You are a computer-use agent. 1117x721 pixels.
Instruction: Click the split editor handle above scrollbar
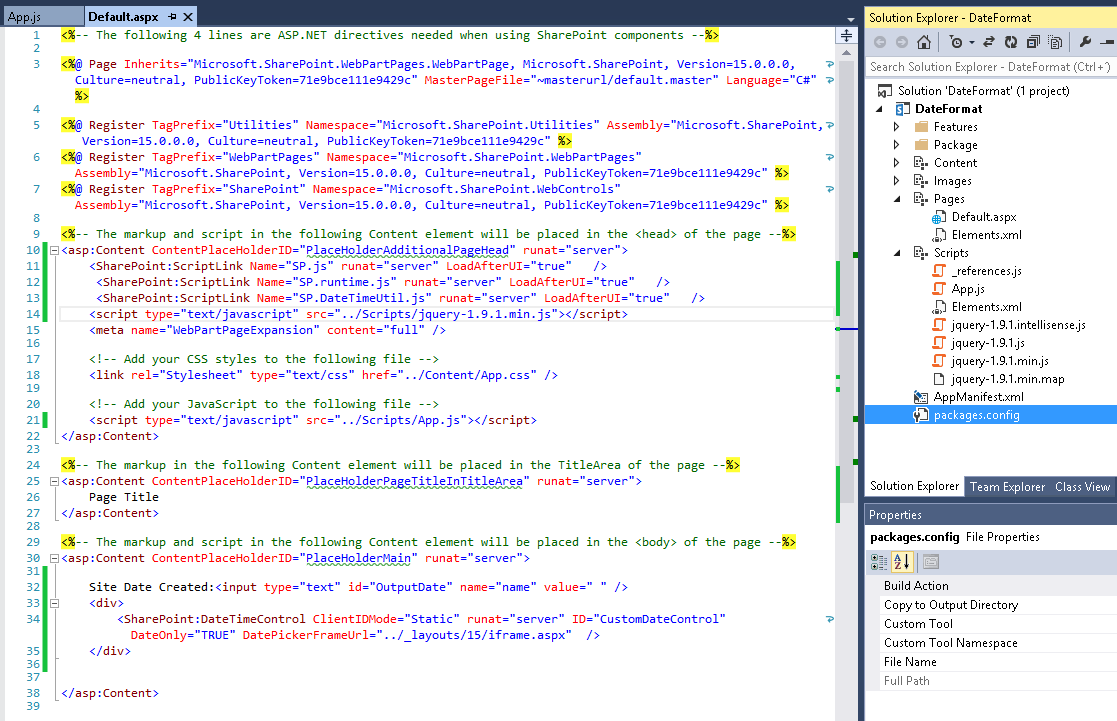(846, 36)
